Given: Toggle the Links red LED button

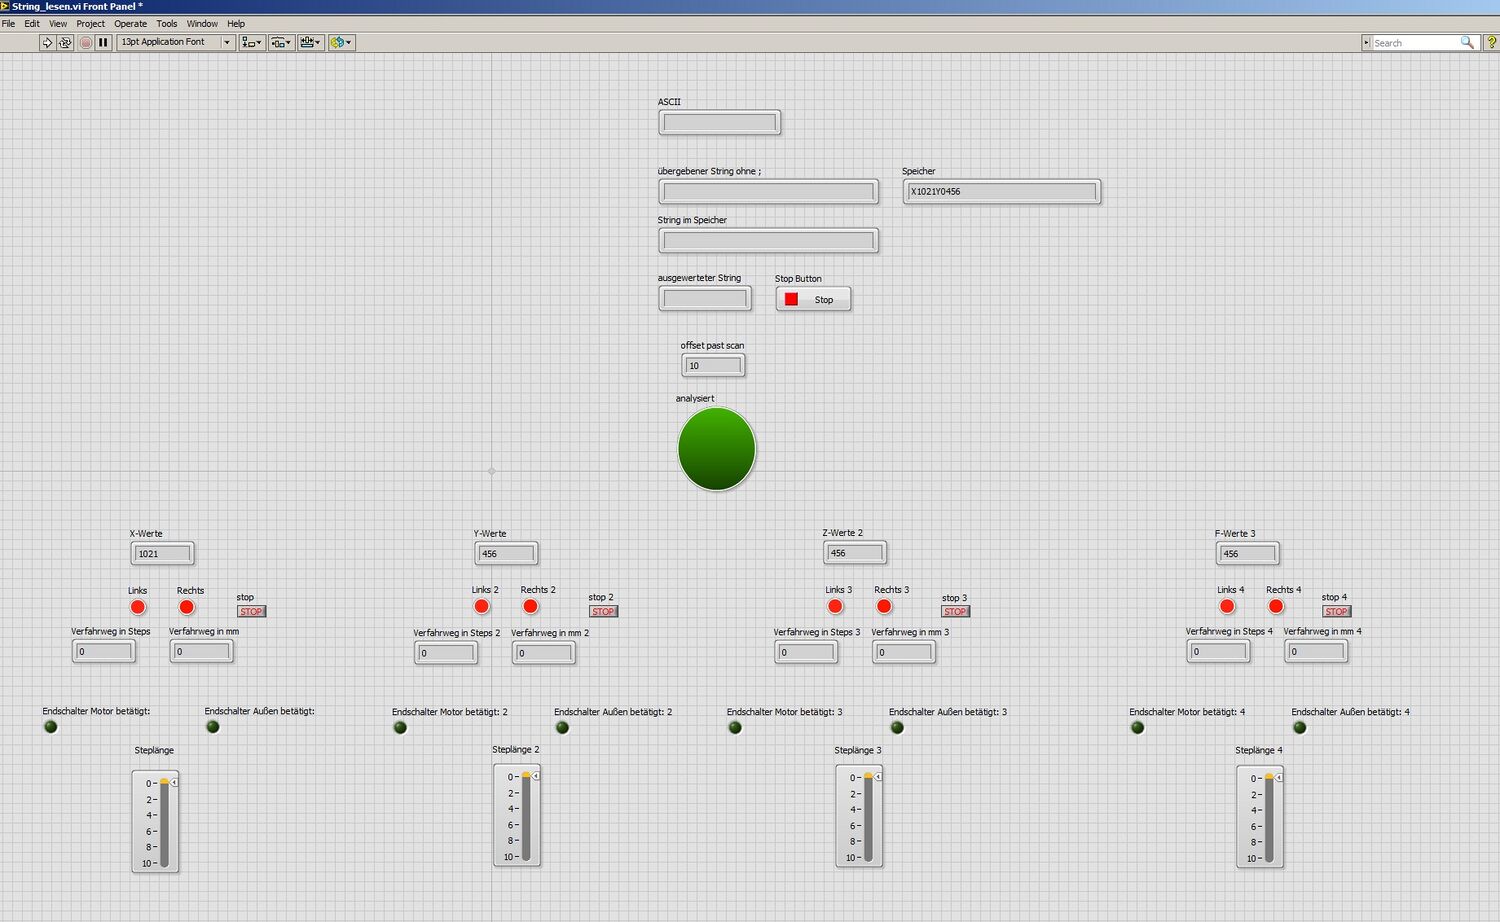Looking at the screenshot, I should pyautogui.click(x=138, y=607).
